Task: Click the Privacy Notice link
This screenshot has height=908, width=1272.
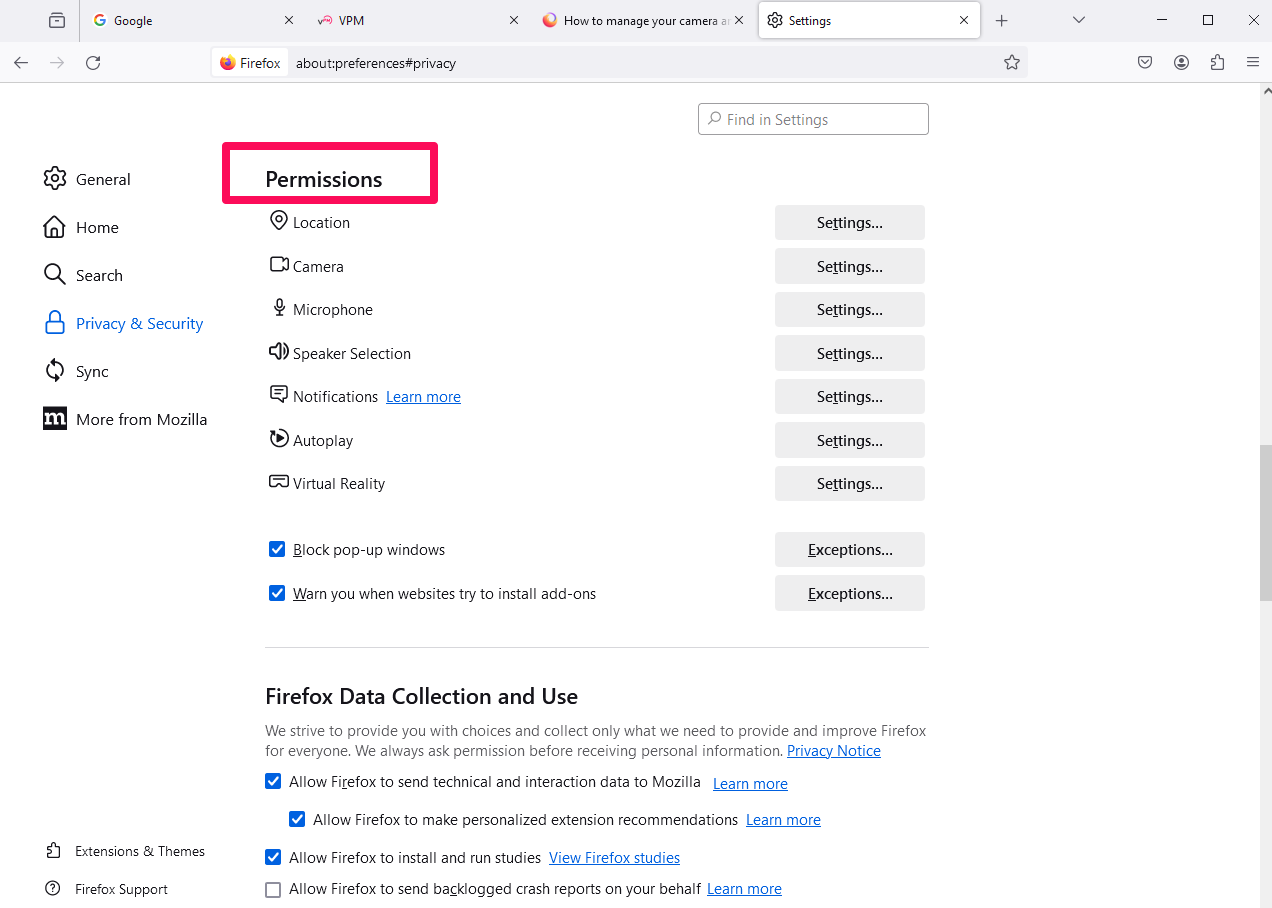Action: (x=833, y=750)
